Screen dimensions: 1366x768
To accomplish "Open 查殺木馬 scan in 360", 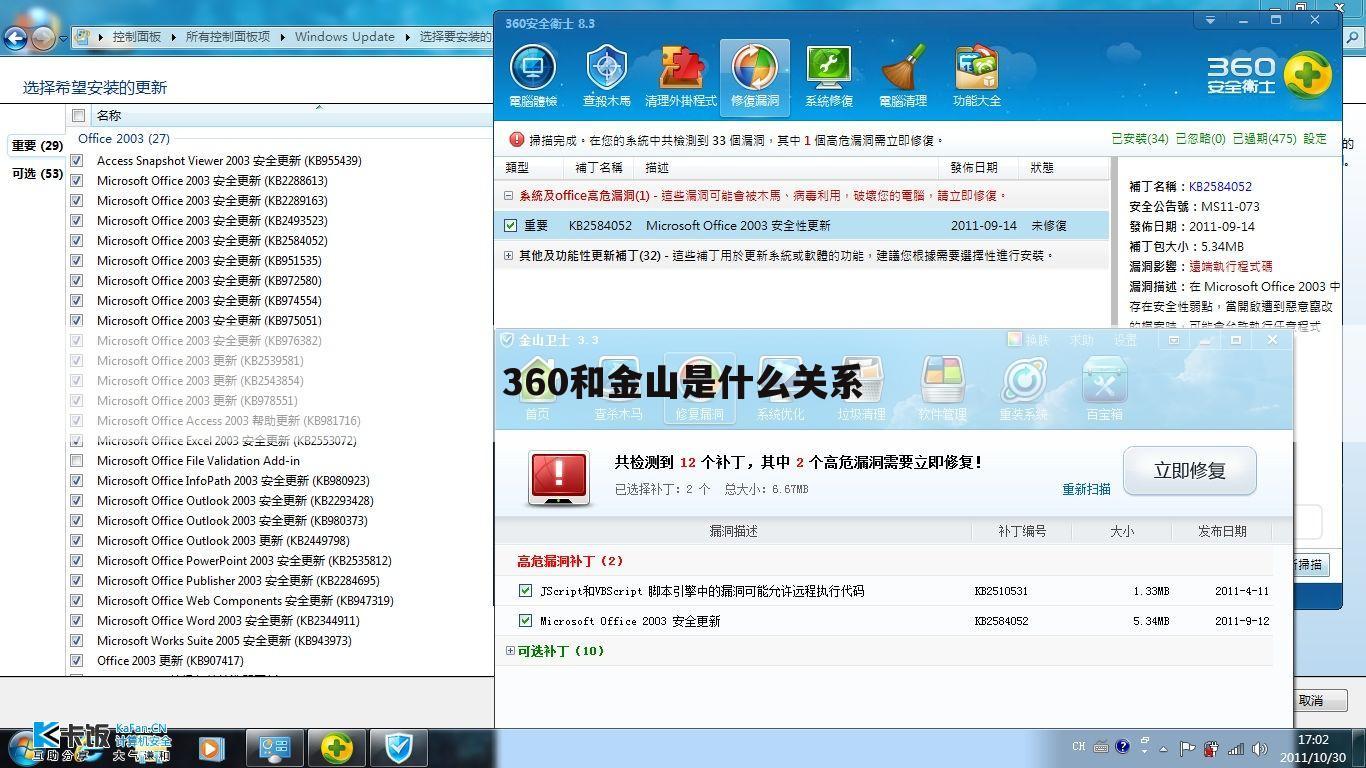I will point(606,77).
